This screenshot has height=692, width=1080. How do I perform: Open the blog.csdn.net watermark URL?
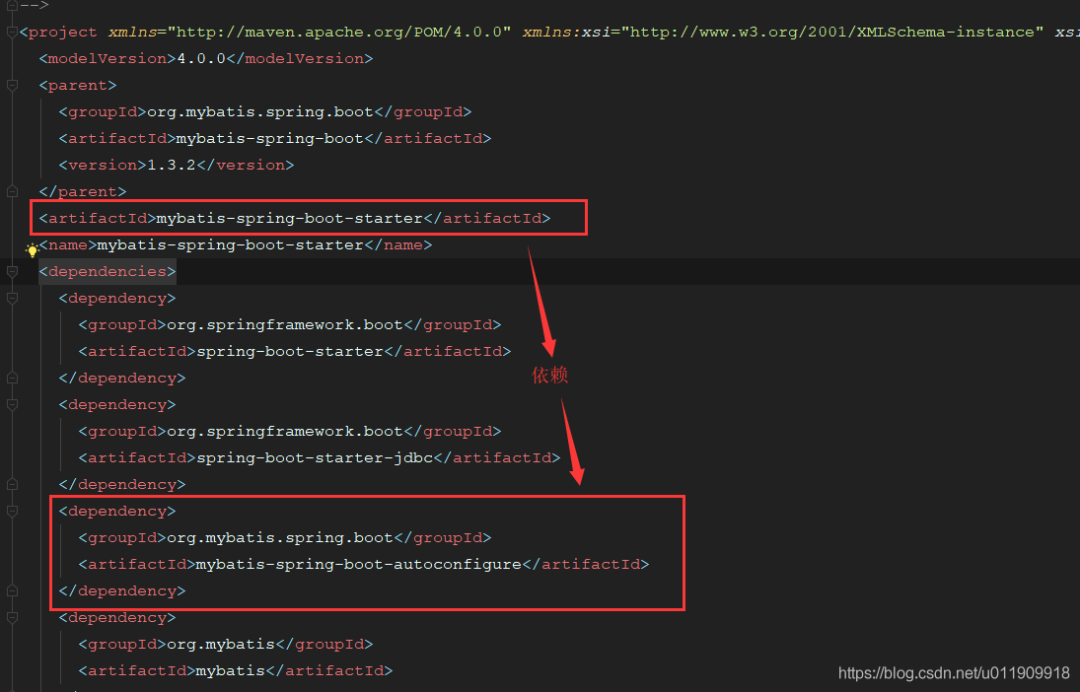click(953, 674)
